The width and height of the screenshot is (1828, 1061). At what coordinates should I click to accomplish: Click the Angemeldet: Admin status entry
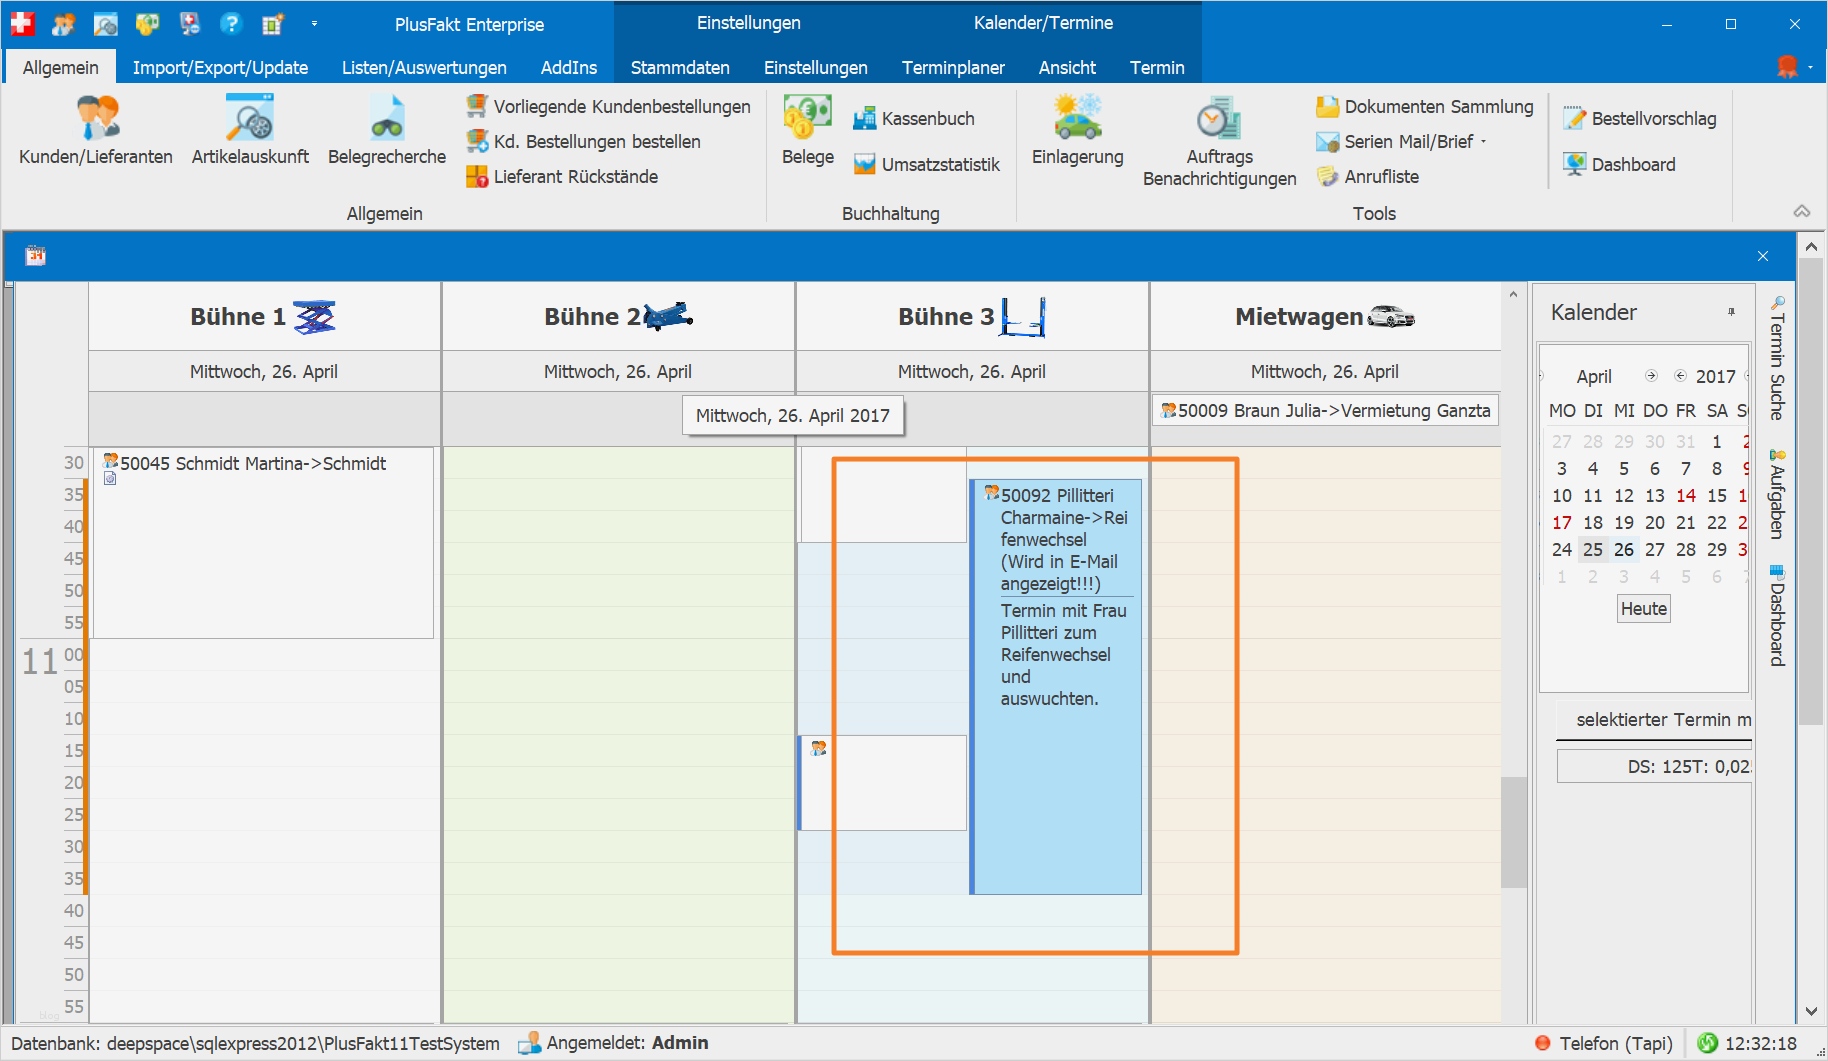(x=613, y=1043)
